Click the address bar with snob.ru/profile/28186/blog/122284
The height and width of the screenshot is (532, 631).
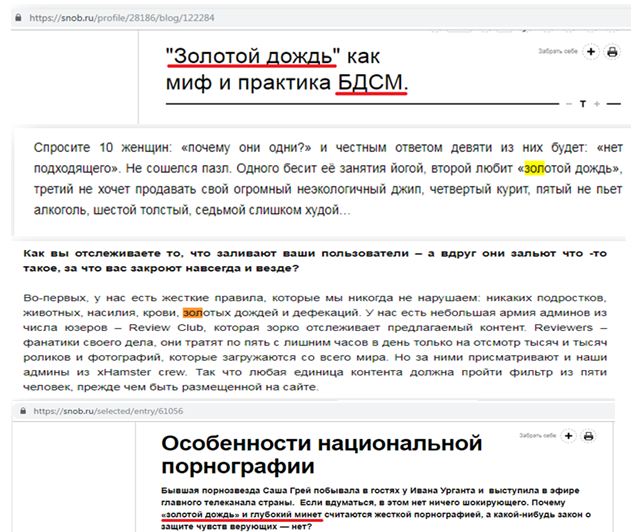click(x=321, y=18)
